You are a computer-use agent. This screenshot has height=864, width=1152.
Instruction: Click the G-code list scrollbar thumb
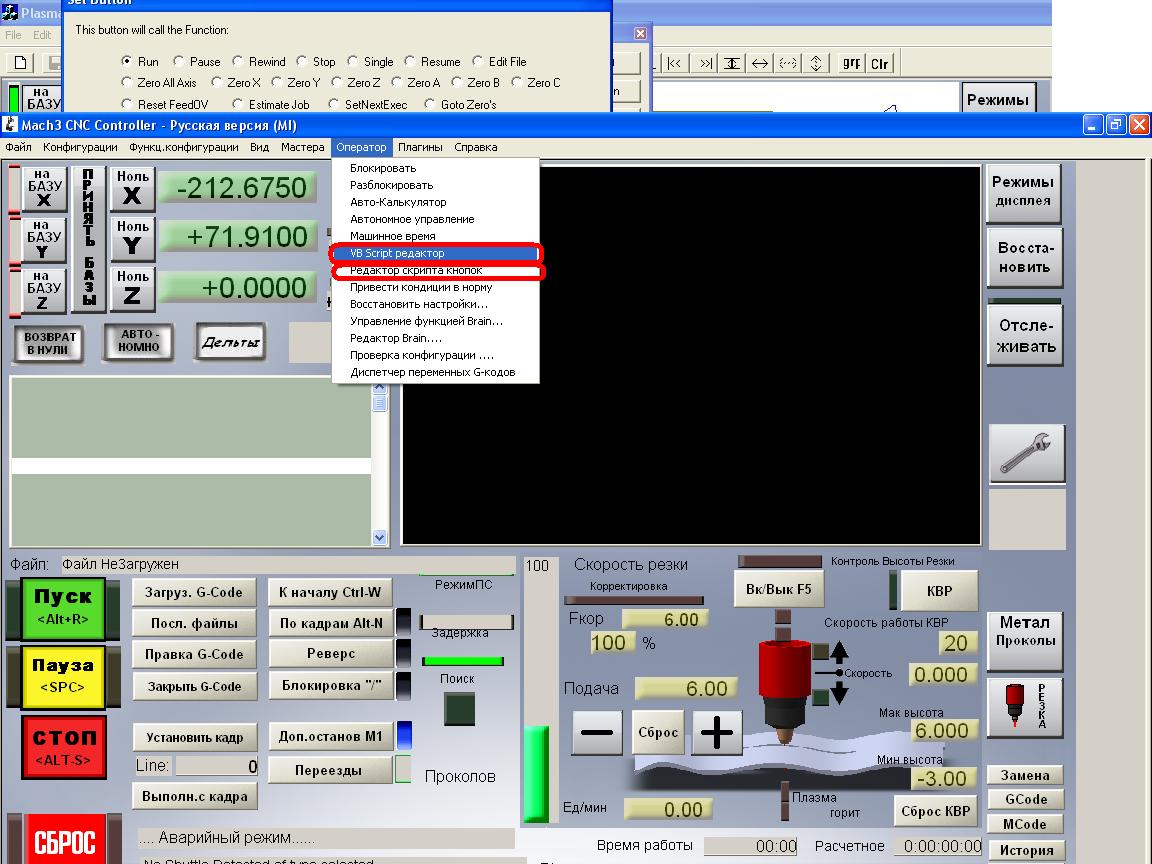pos(380,403)
